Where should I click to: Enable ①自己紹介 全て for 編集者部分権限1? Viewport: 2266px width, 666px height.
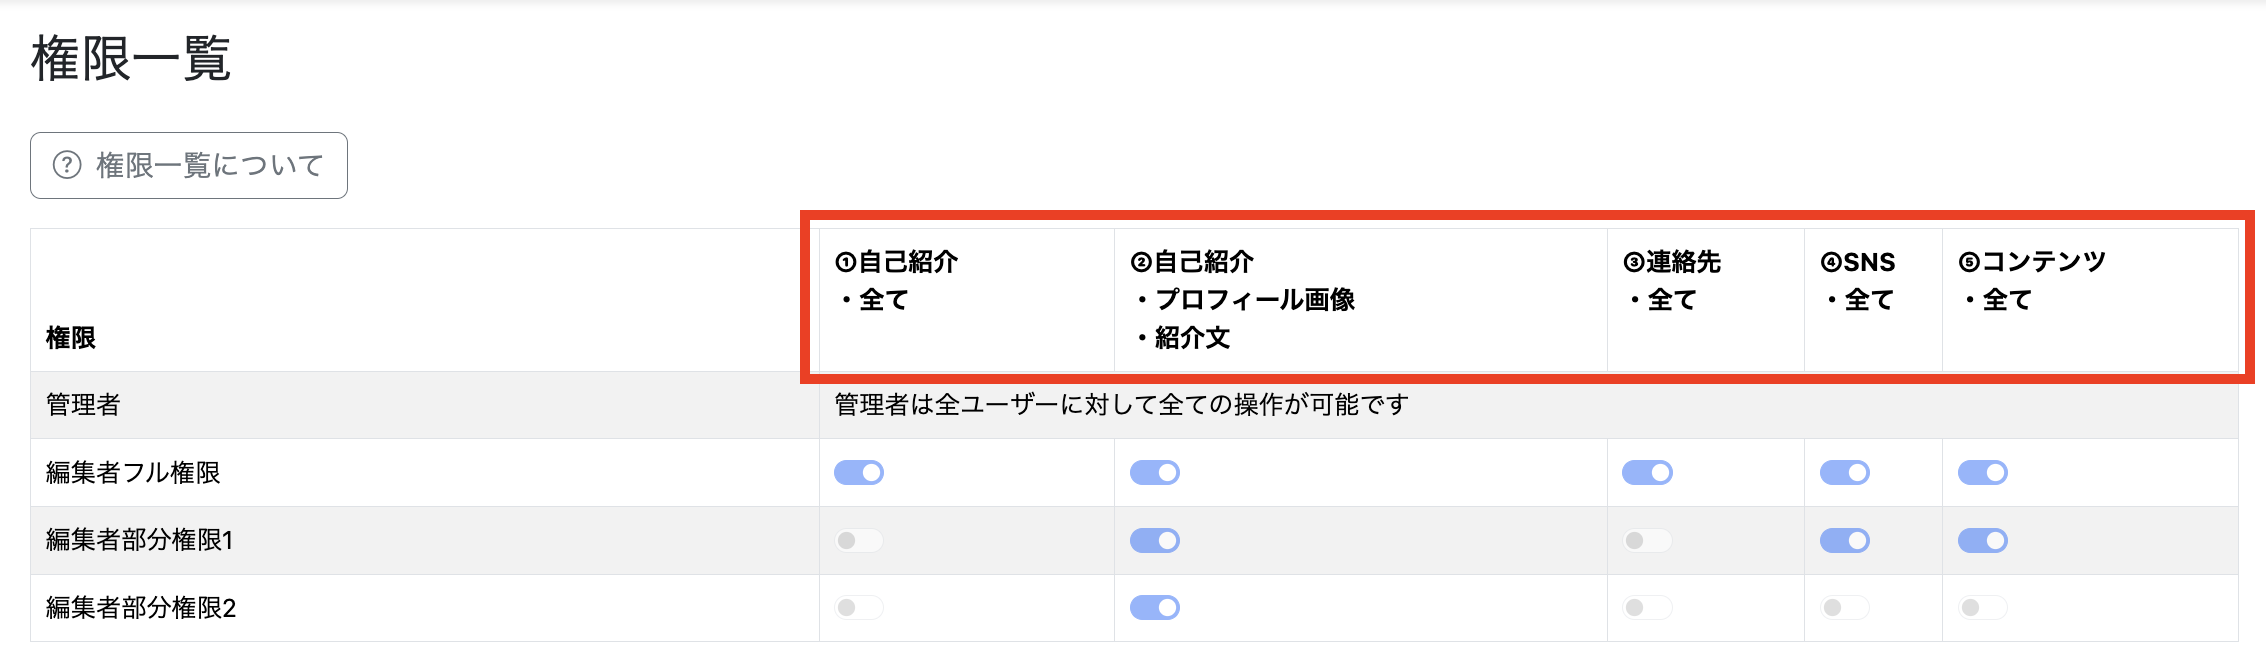coord(859,541)
